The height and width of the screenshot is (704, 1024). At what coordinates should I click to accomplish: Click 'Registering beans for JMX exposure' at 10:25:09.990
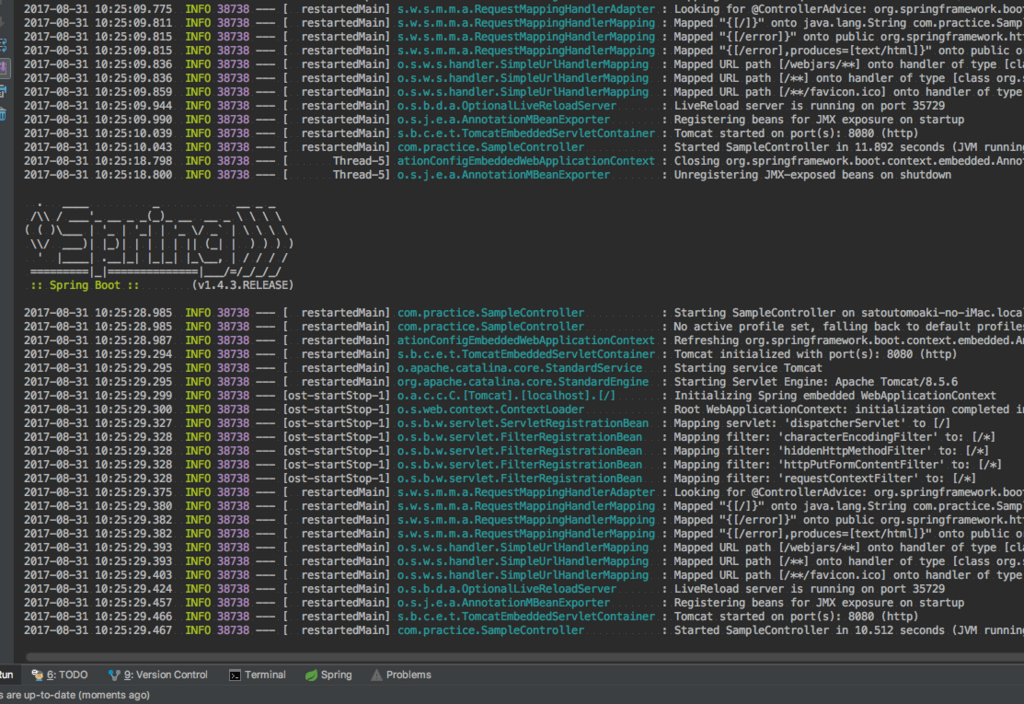pyautogui.click(x=819, y=119)
